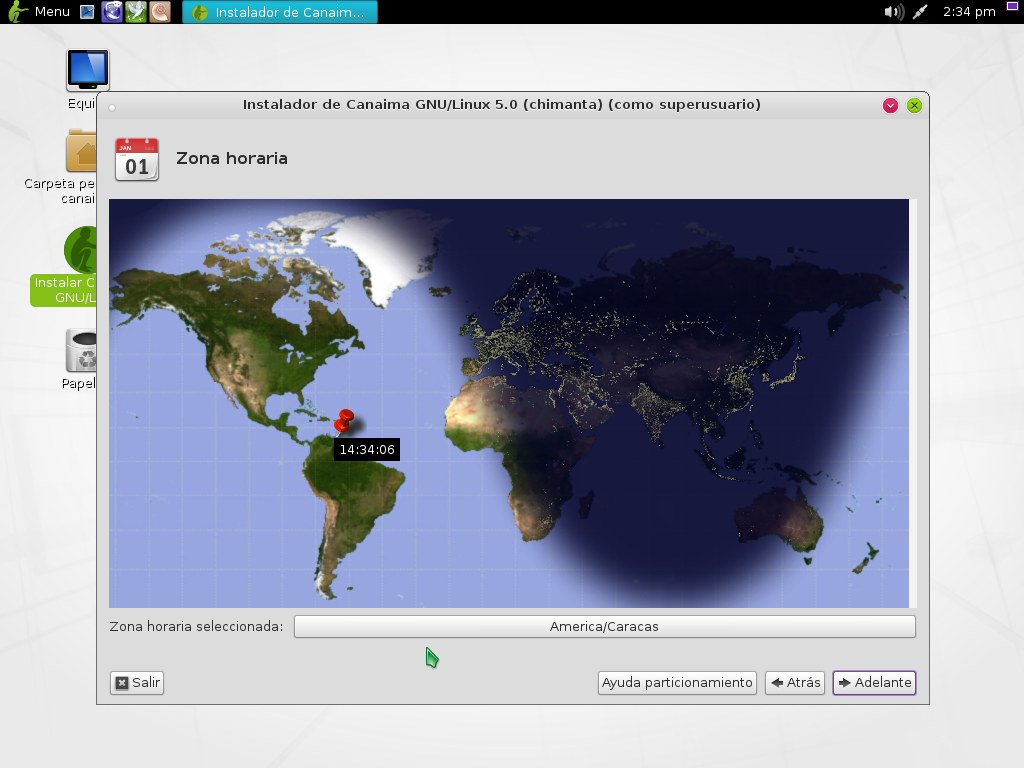This screenshot has width=1024, height=768.
Task: Open the America/Caracas timezone selector
Action: pyautogui.click(x=604, y=626)
